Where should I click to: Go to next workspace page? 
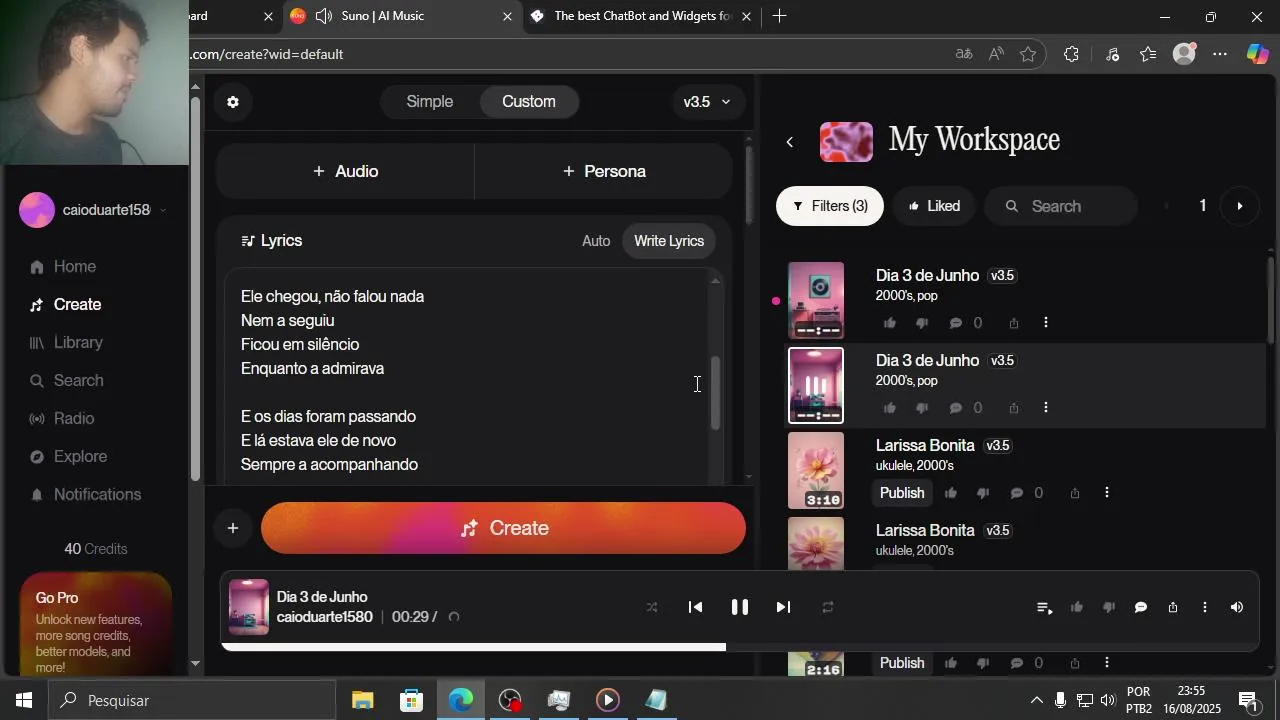click(1240, 206)
